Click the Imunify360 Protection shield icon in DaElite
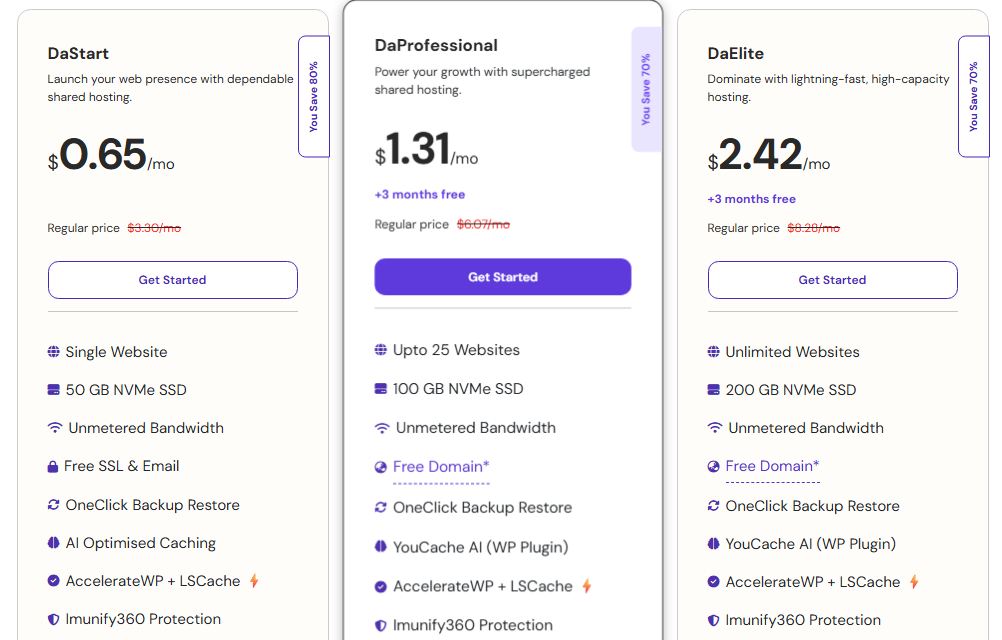 click(x=713, y=619)
